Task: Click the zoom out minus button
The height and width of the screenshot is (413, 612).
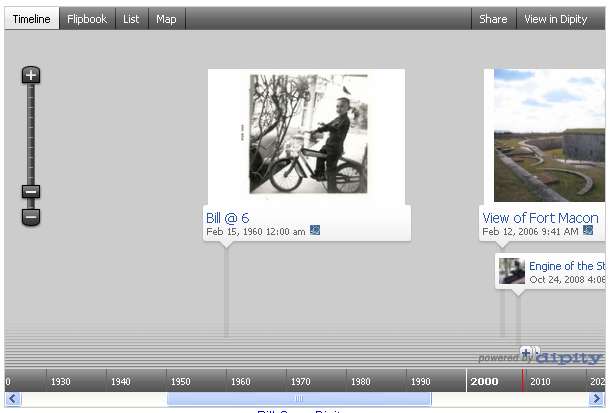Action: (31, 216)
